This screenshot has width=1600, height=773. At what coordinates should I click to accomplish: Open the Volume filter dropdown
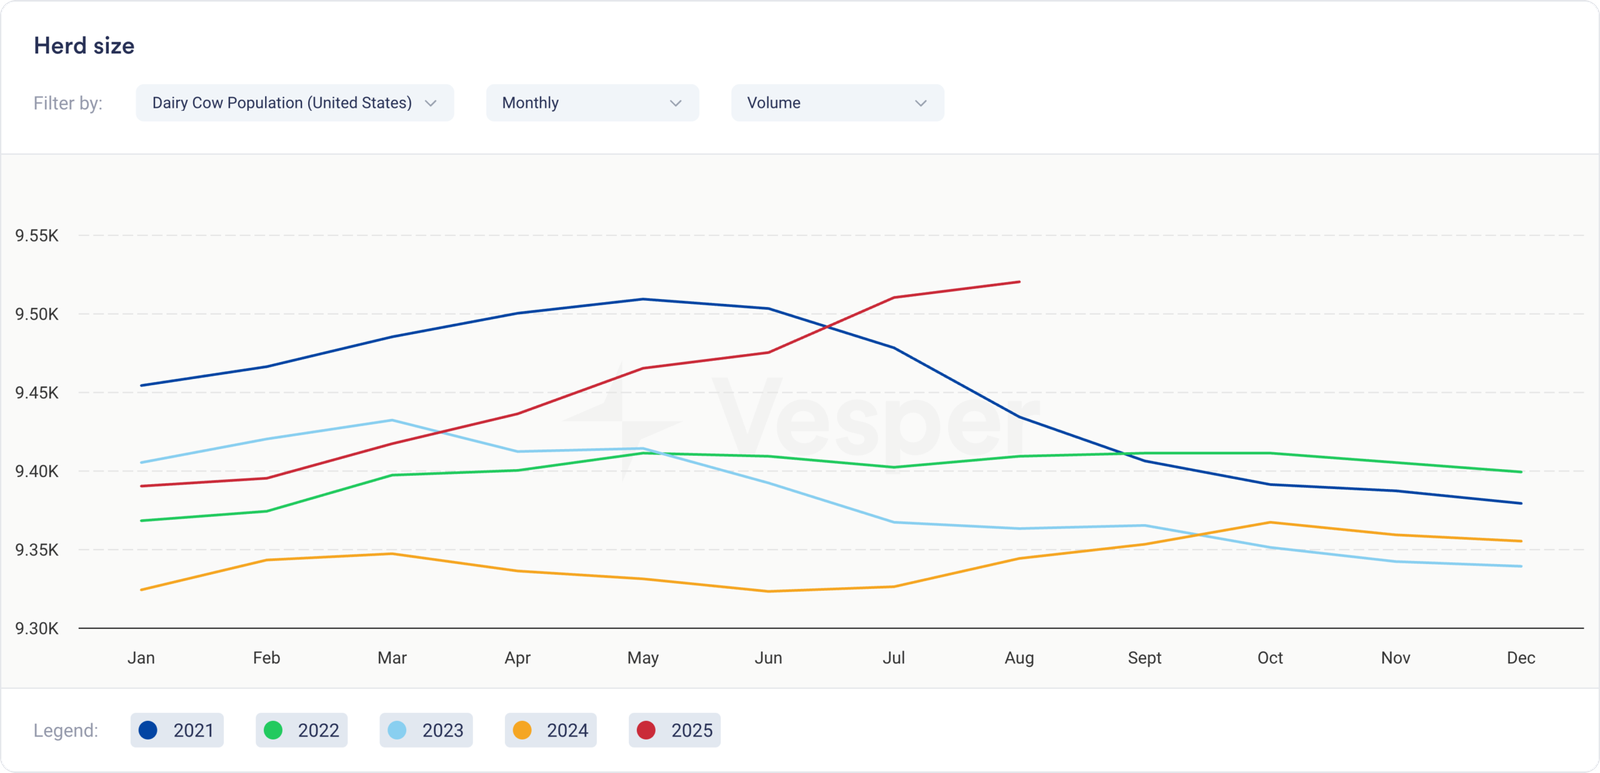825,103
